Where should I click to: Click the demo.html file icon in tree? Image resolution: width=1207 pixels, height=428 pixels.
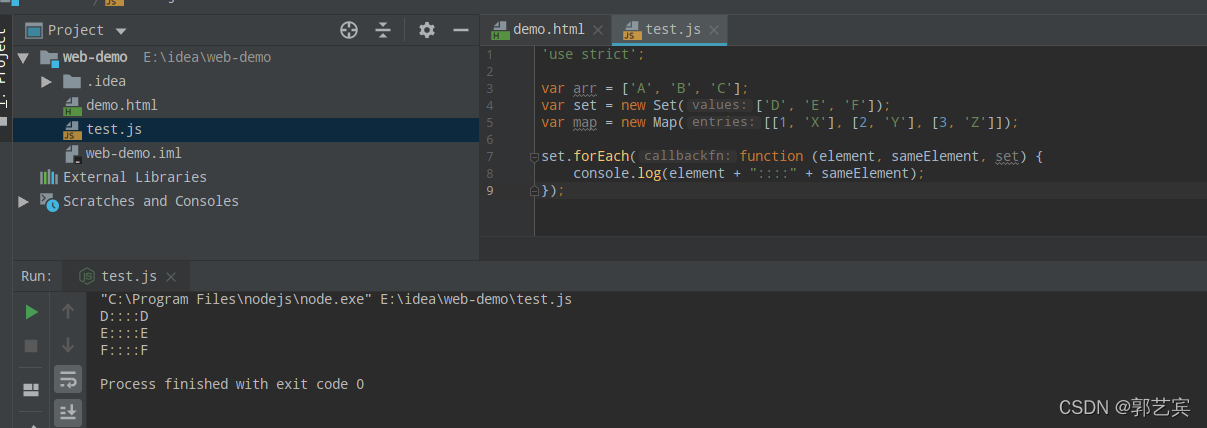click(x=72, y=105)
